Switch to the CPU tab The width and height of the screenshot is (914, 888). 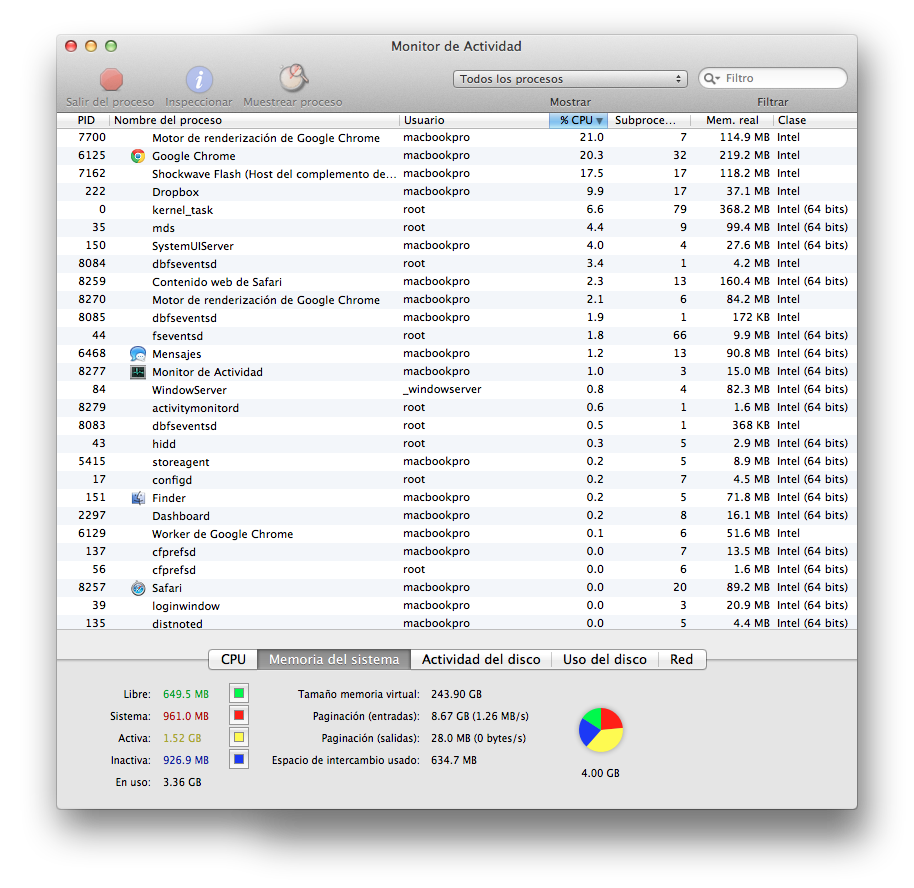(233, 659)
